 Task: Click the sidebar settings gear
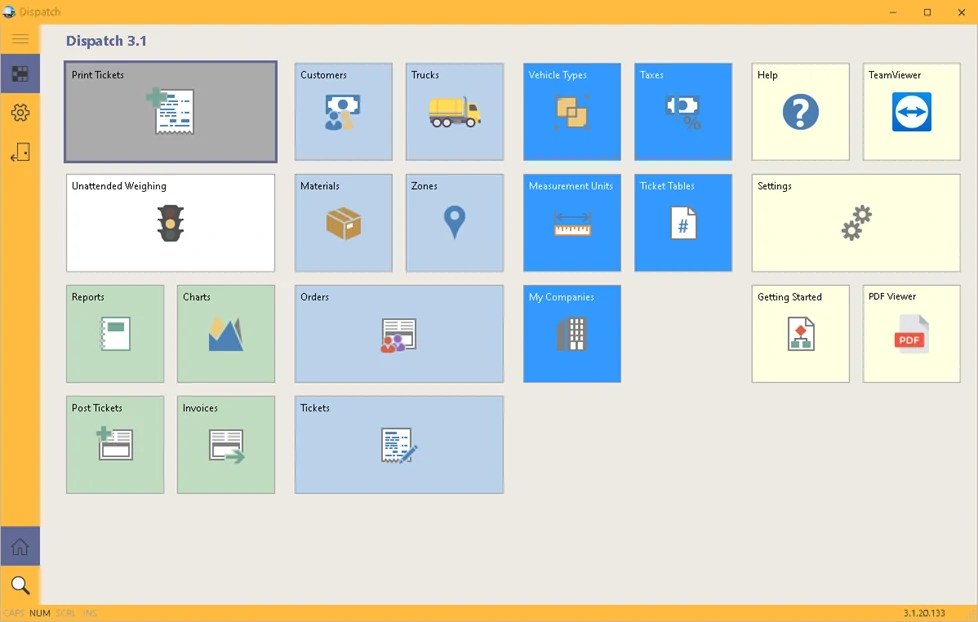point(20,113)
